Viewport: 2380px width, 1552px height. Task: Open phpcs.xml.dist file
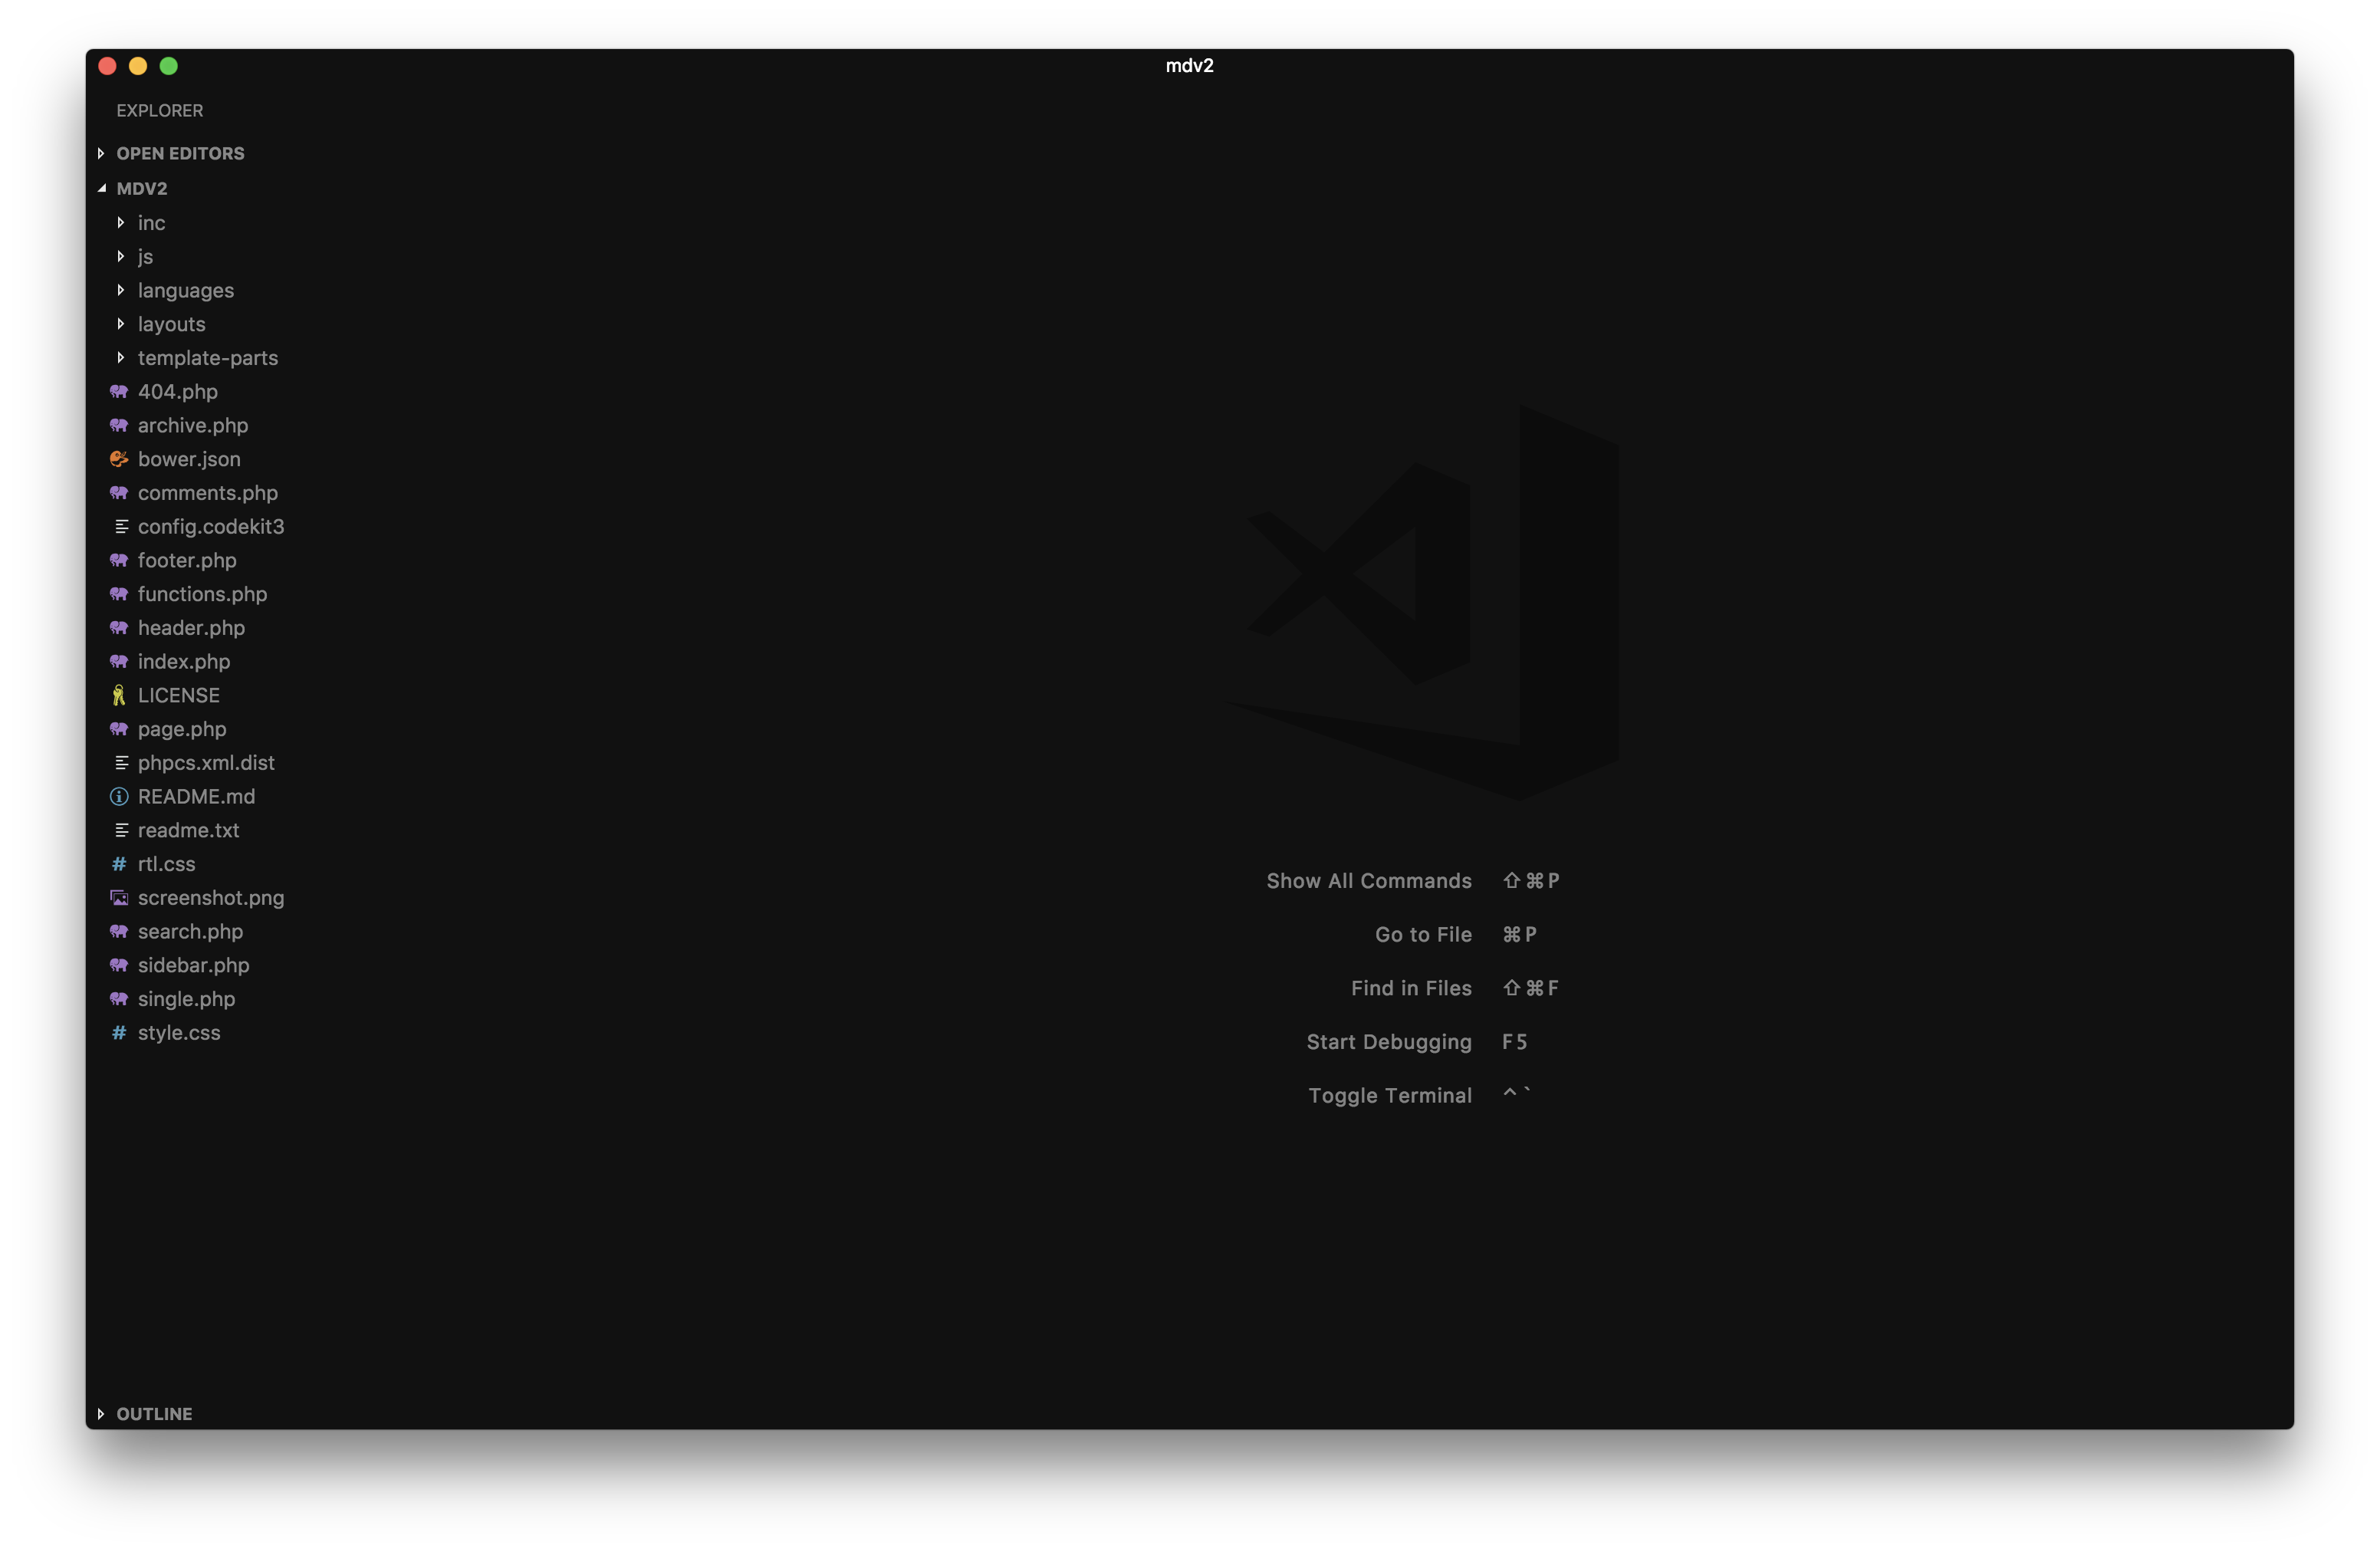[x=206, y=763]
